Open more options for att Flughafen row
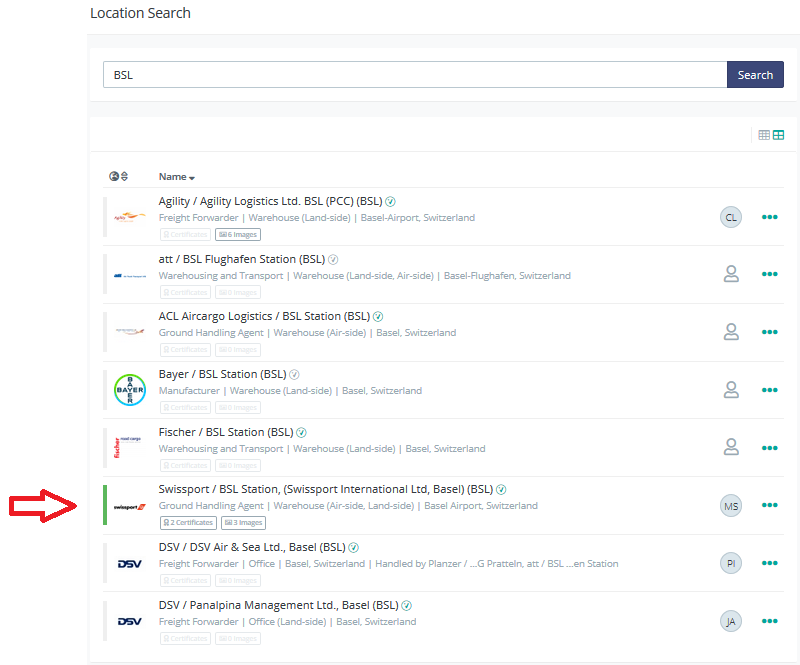The image size is (800, 665). (769, 274)
